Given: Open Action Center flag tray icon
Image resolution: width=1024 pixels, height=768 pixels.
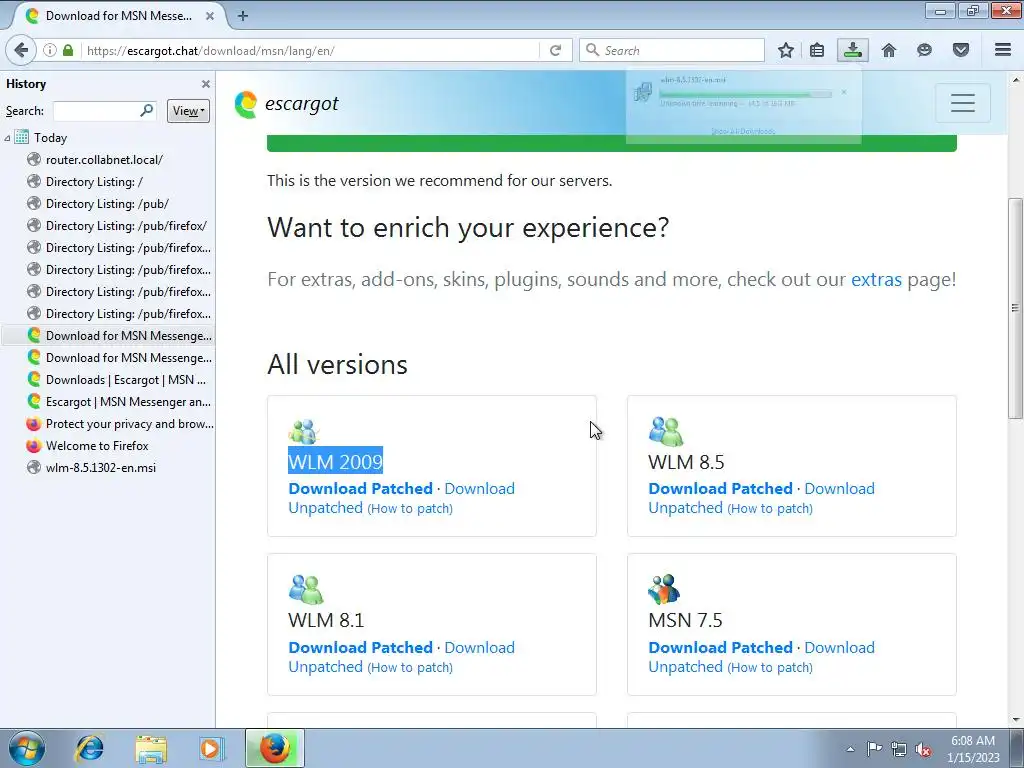Looking at the screenshot, I should click(x=874, y=749).
